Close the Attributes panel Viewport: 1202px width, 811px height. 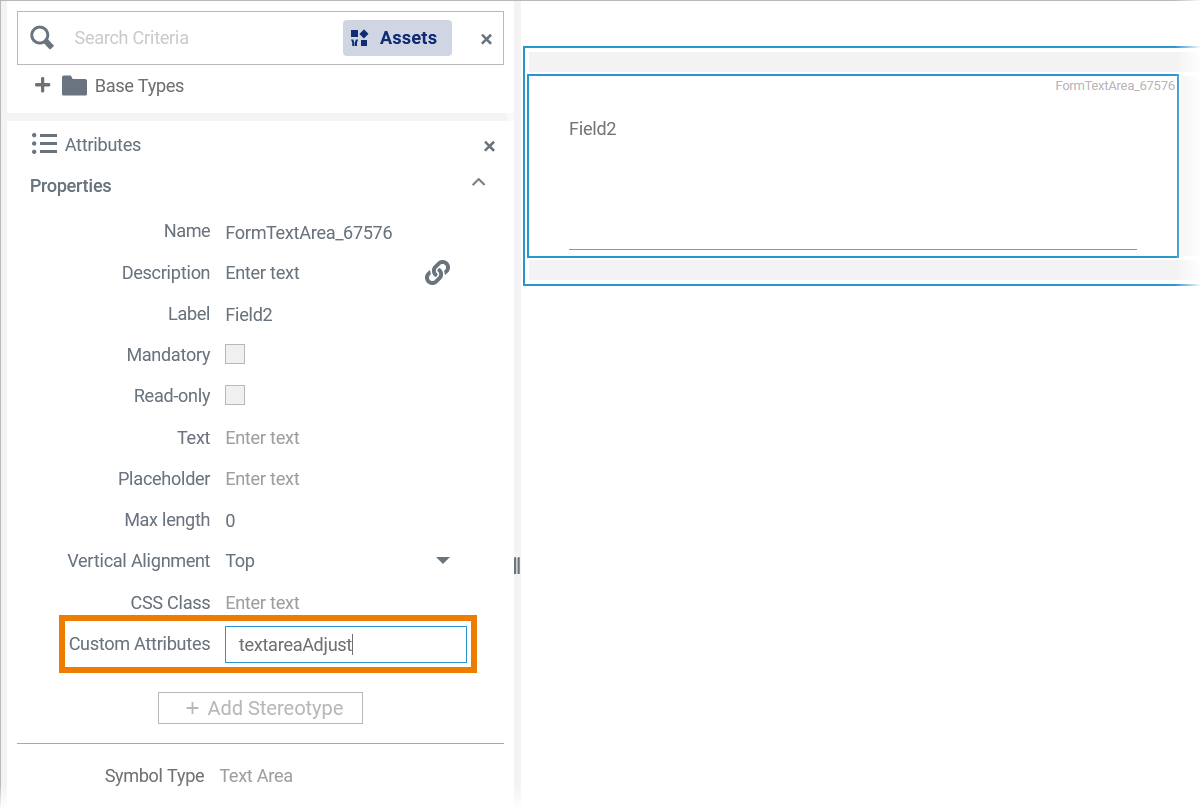[489, 146]
